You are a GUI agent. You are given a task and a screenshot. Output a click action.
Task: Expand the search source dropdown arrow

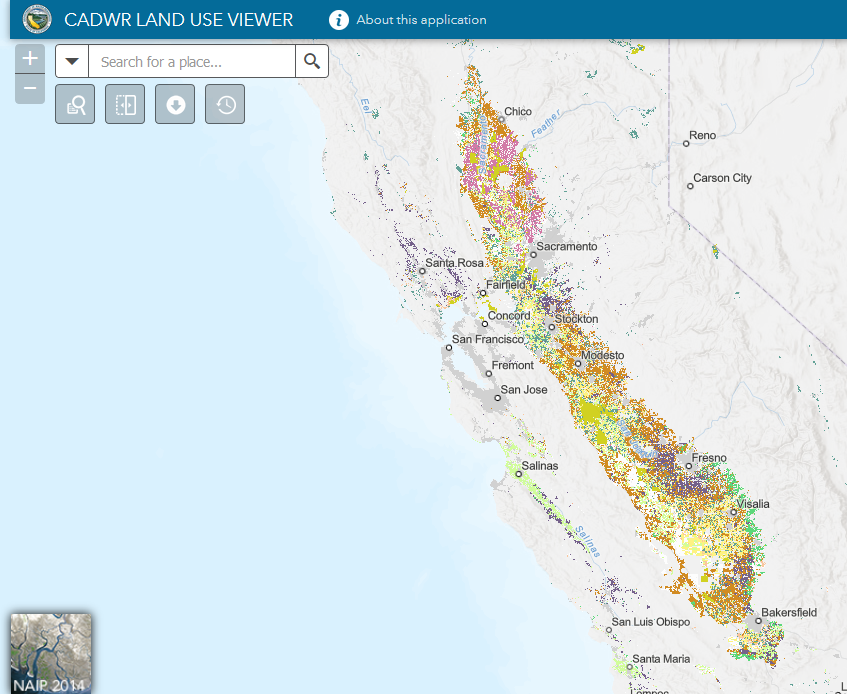(x=72, y=62)
